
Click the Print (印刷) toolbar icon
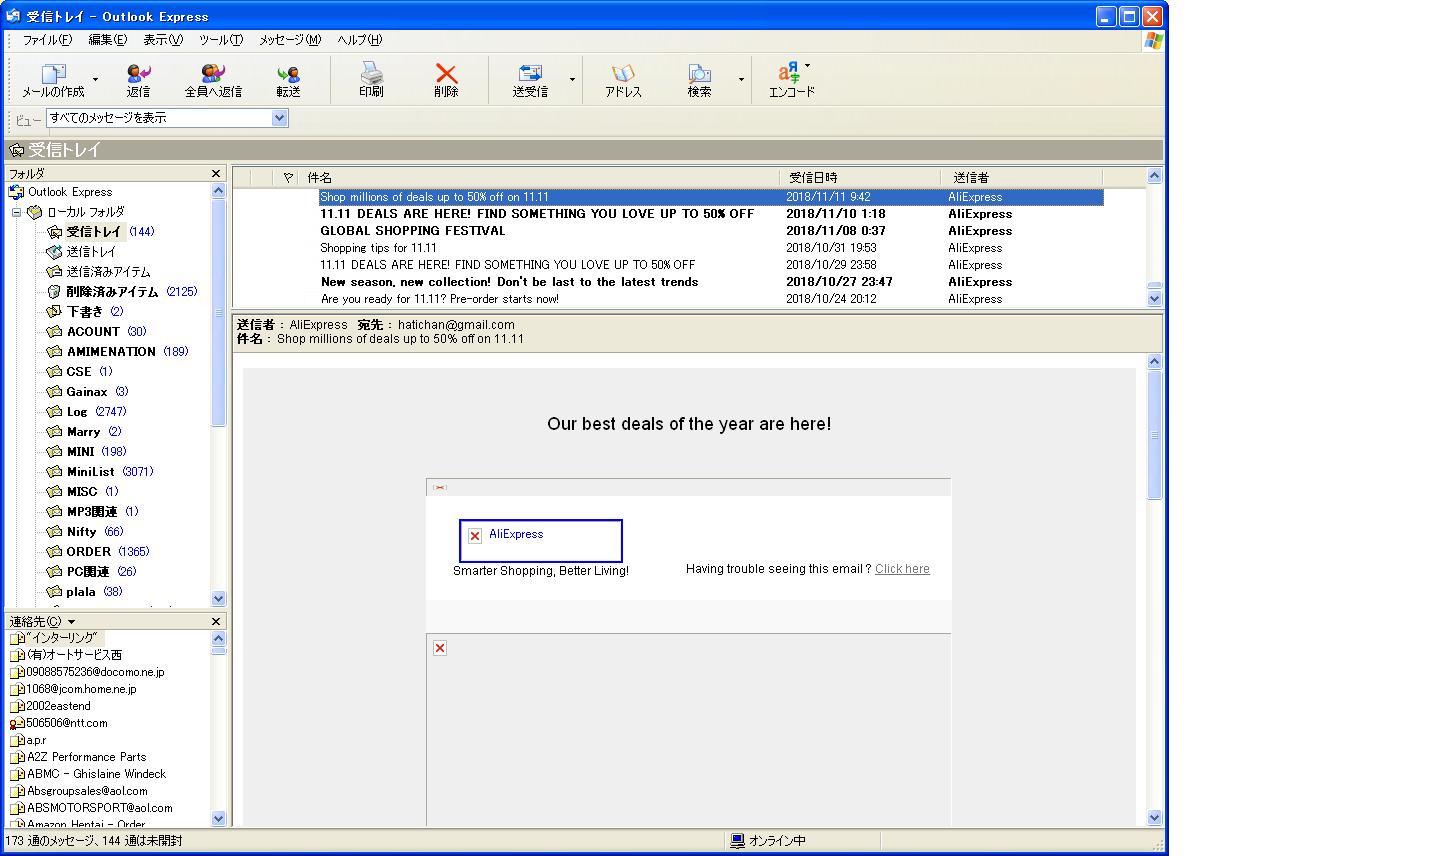(x=371, y=74)
